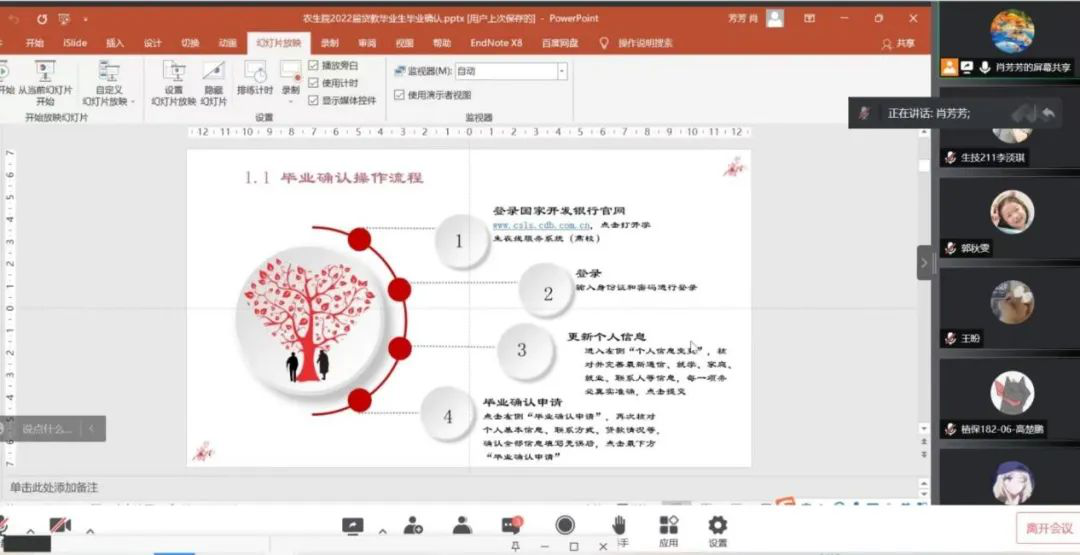Image resolution: width=1080 pixels, height=555 pixels.
Task: Expand the 监视器 dropdown
Action: pos(561,72)
